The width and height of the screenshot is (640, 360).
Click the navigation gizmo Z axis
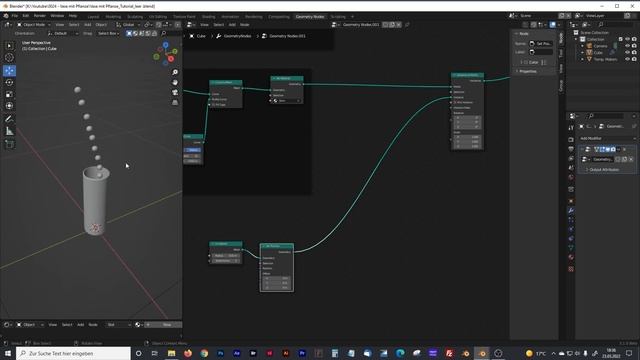[165, 45]
